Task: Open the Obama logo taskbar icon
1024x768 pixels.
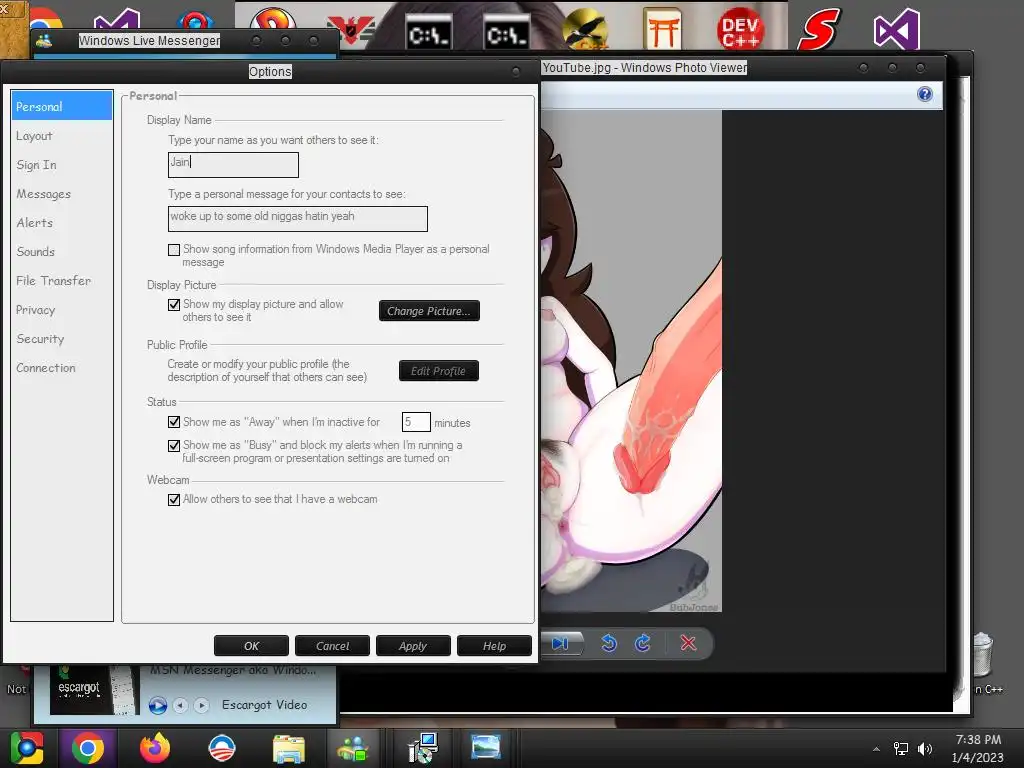Action: coord(222,748)
